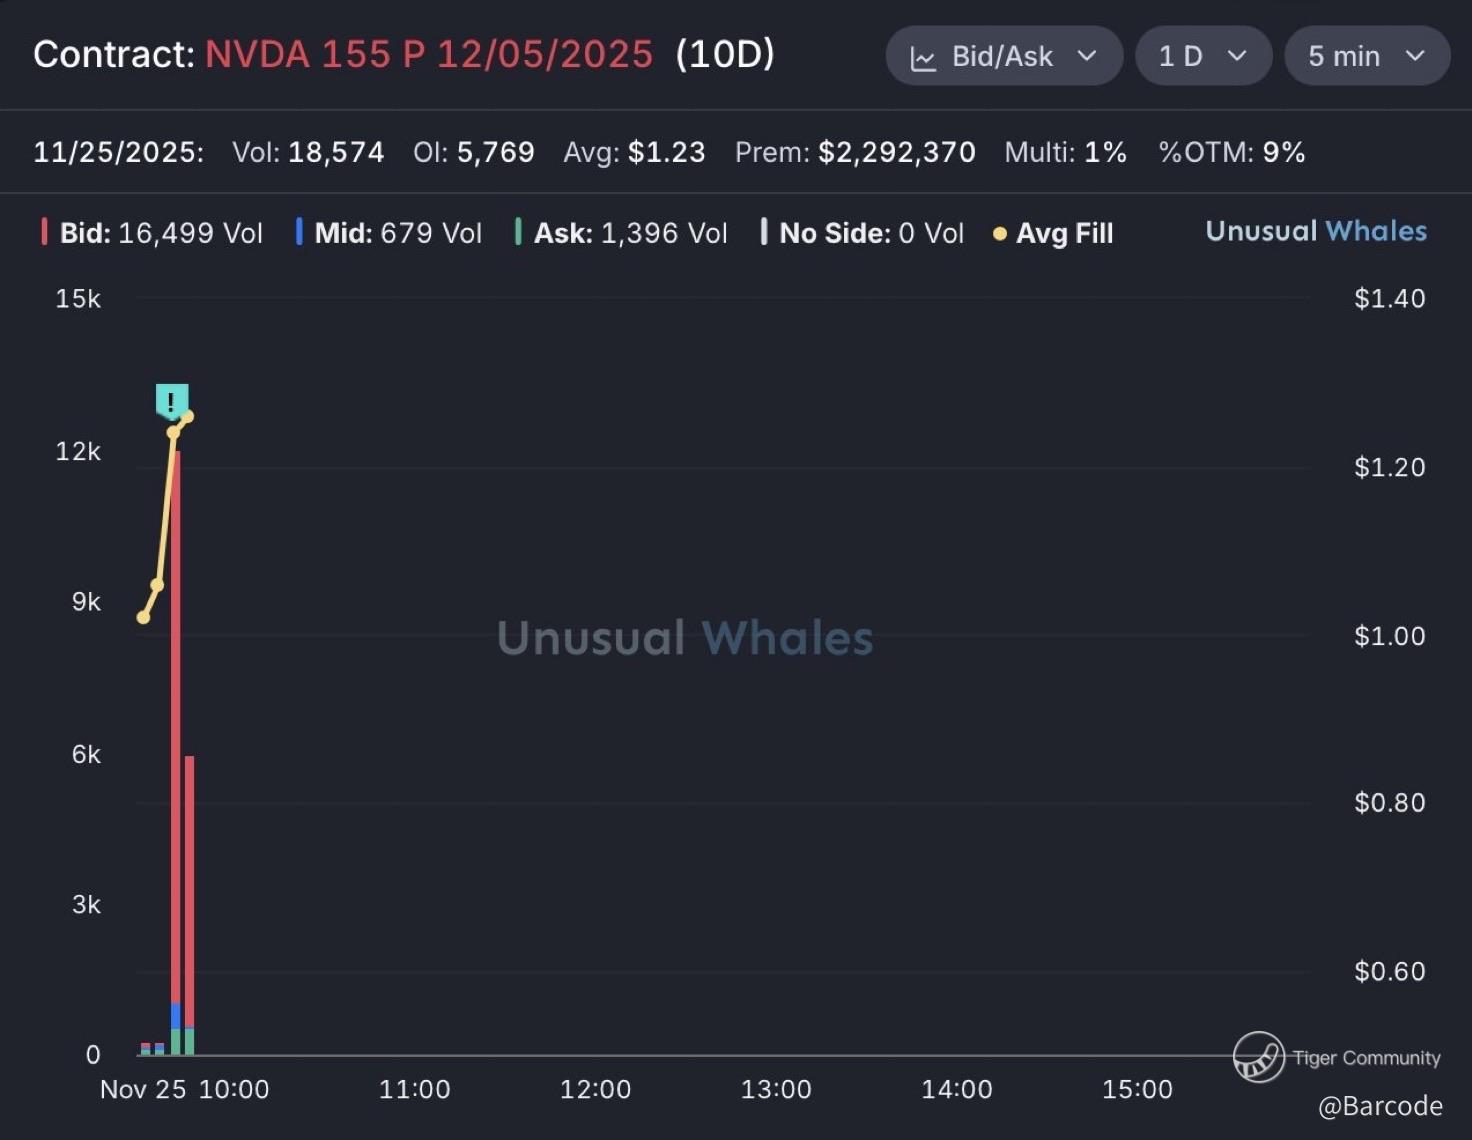Screen dimensions: 1472x1140
Task: Click the @Barcode username text
Action: point(1380,1106)
